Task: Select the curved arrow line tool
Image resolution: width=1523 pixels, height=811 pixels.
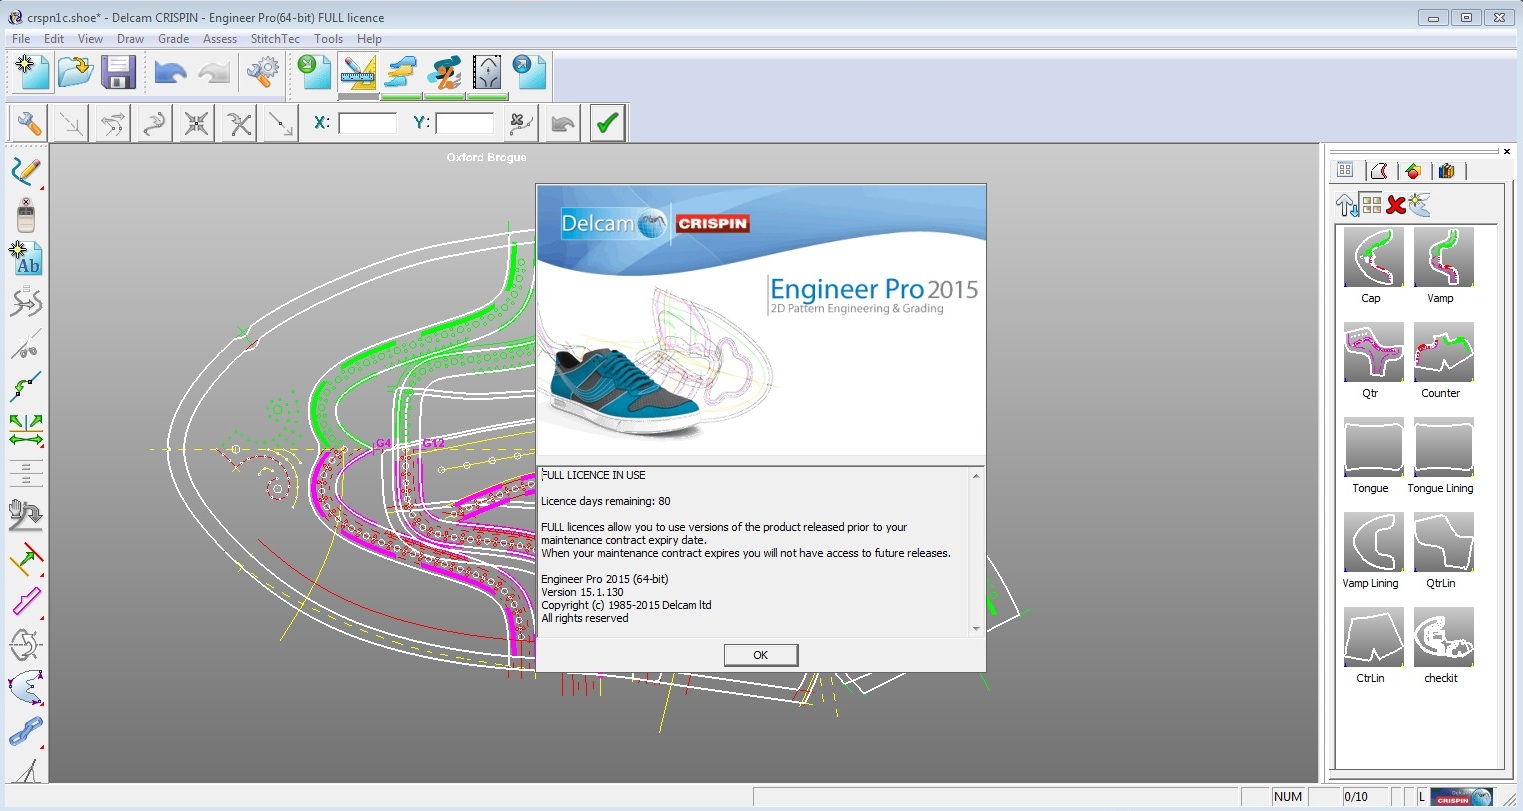Action: (155, 123)
